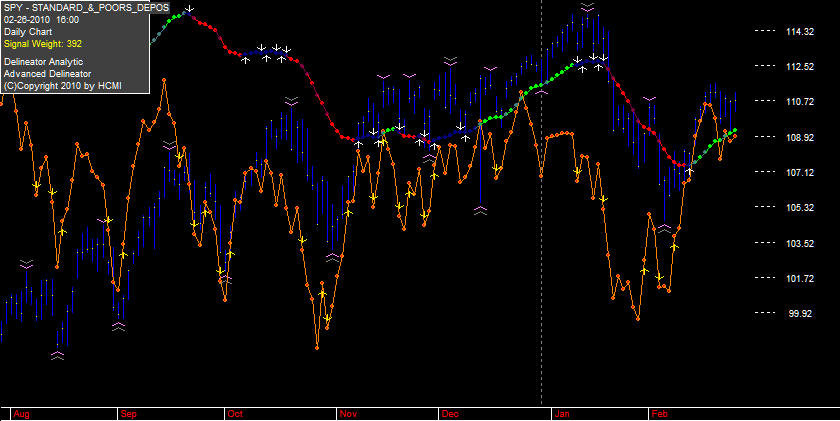This screenshot has height=421, width=840.
Task: Click the 112.52 price level label
Action: tap(800, 66)
